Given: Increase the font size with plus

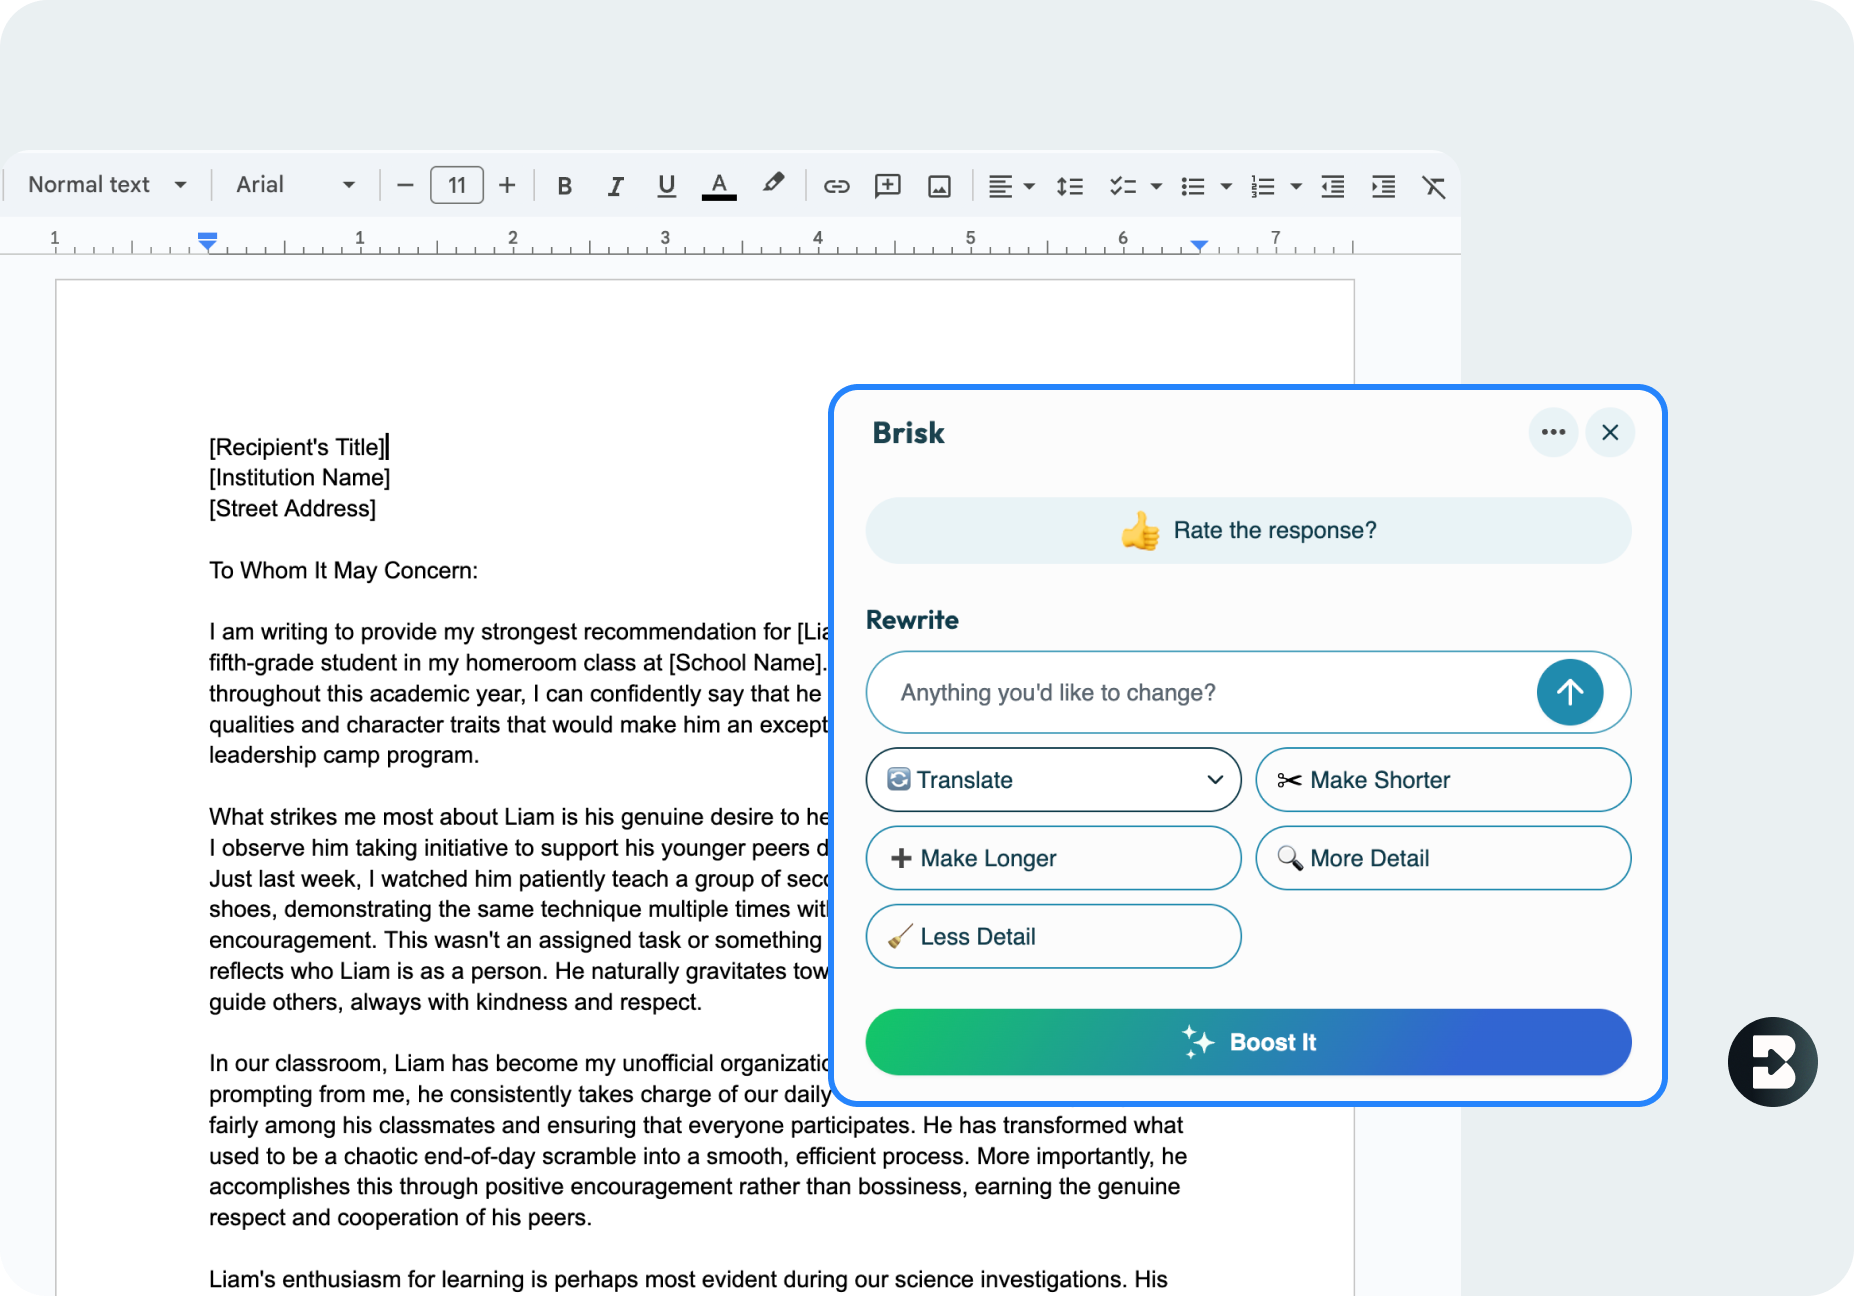Looking at the screenshot, I should (507, 185).
